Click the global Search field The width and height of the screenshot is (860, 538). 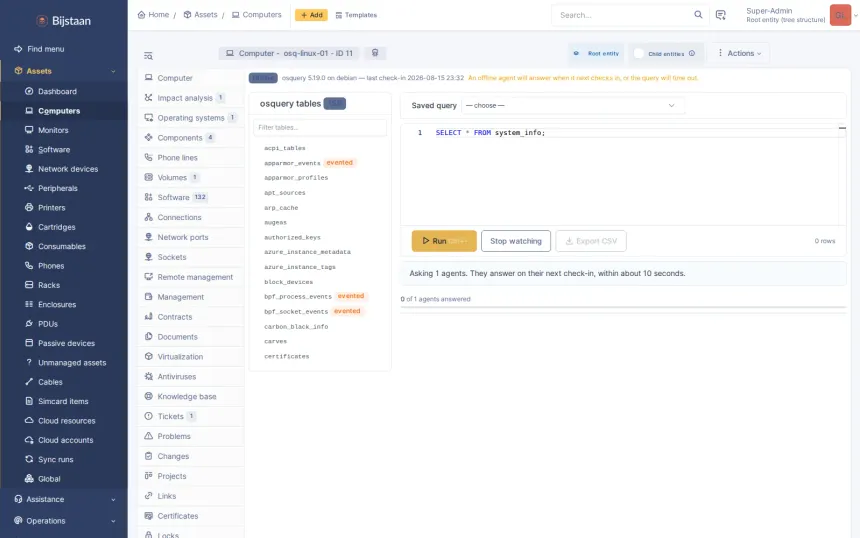tap(625, 15)
